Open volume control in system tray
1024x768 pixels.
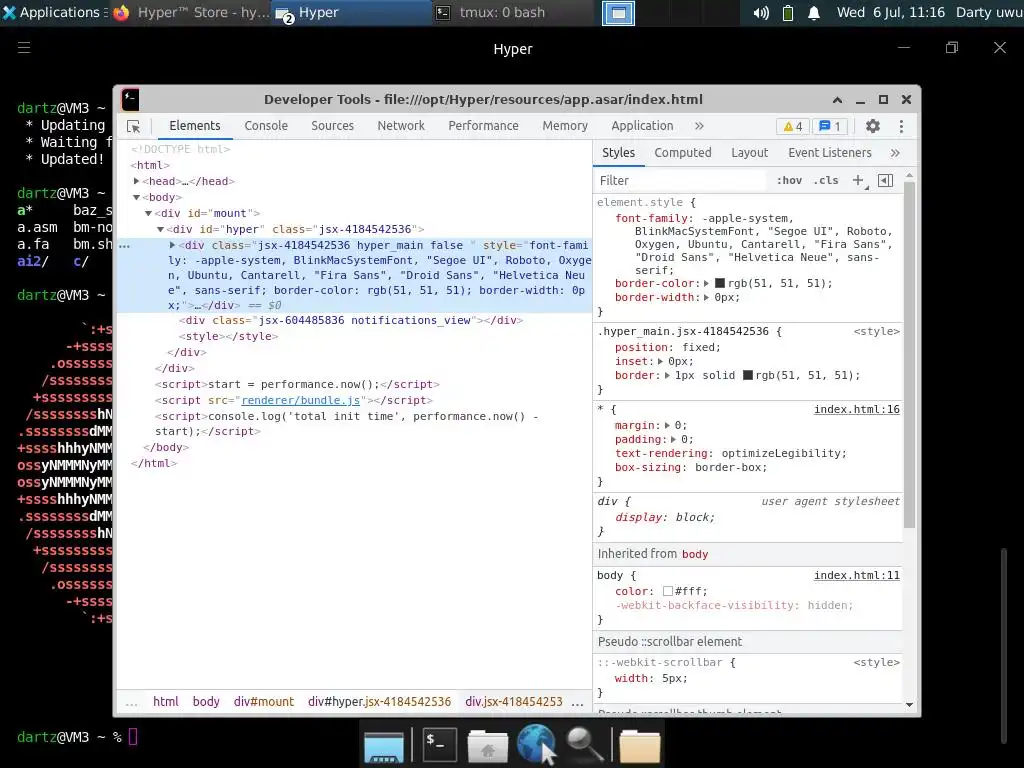pos(761,13)
